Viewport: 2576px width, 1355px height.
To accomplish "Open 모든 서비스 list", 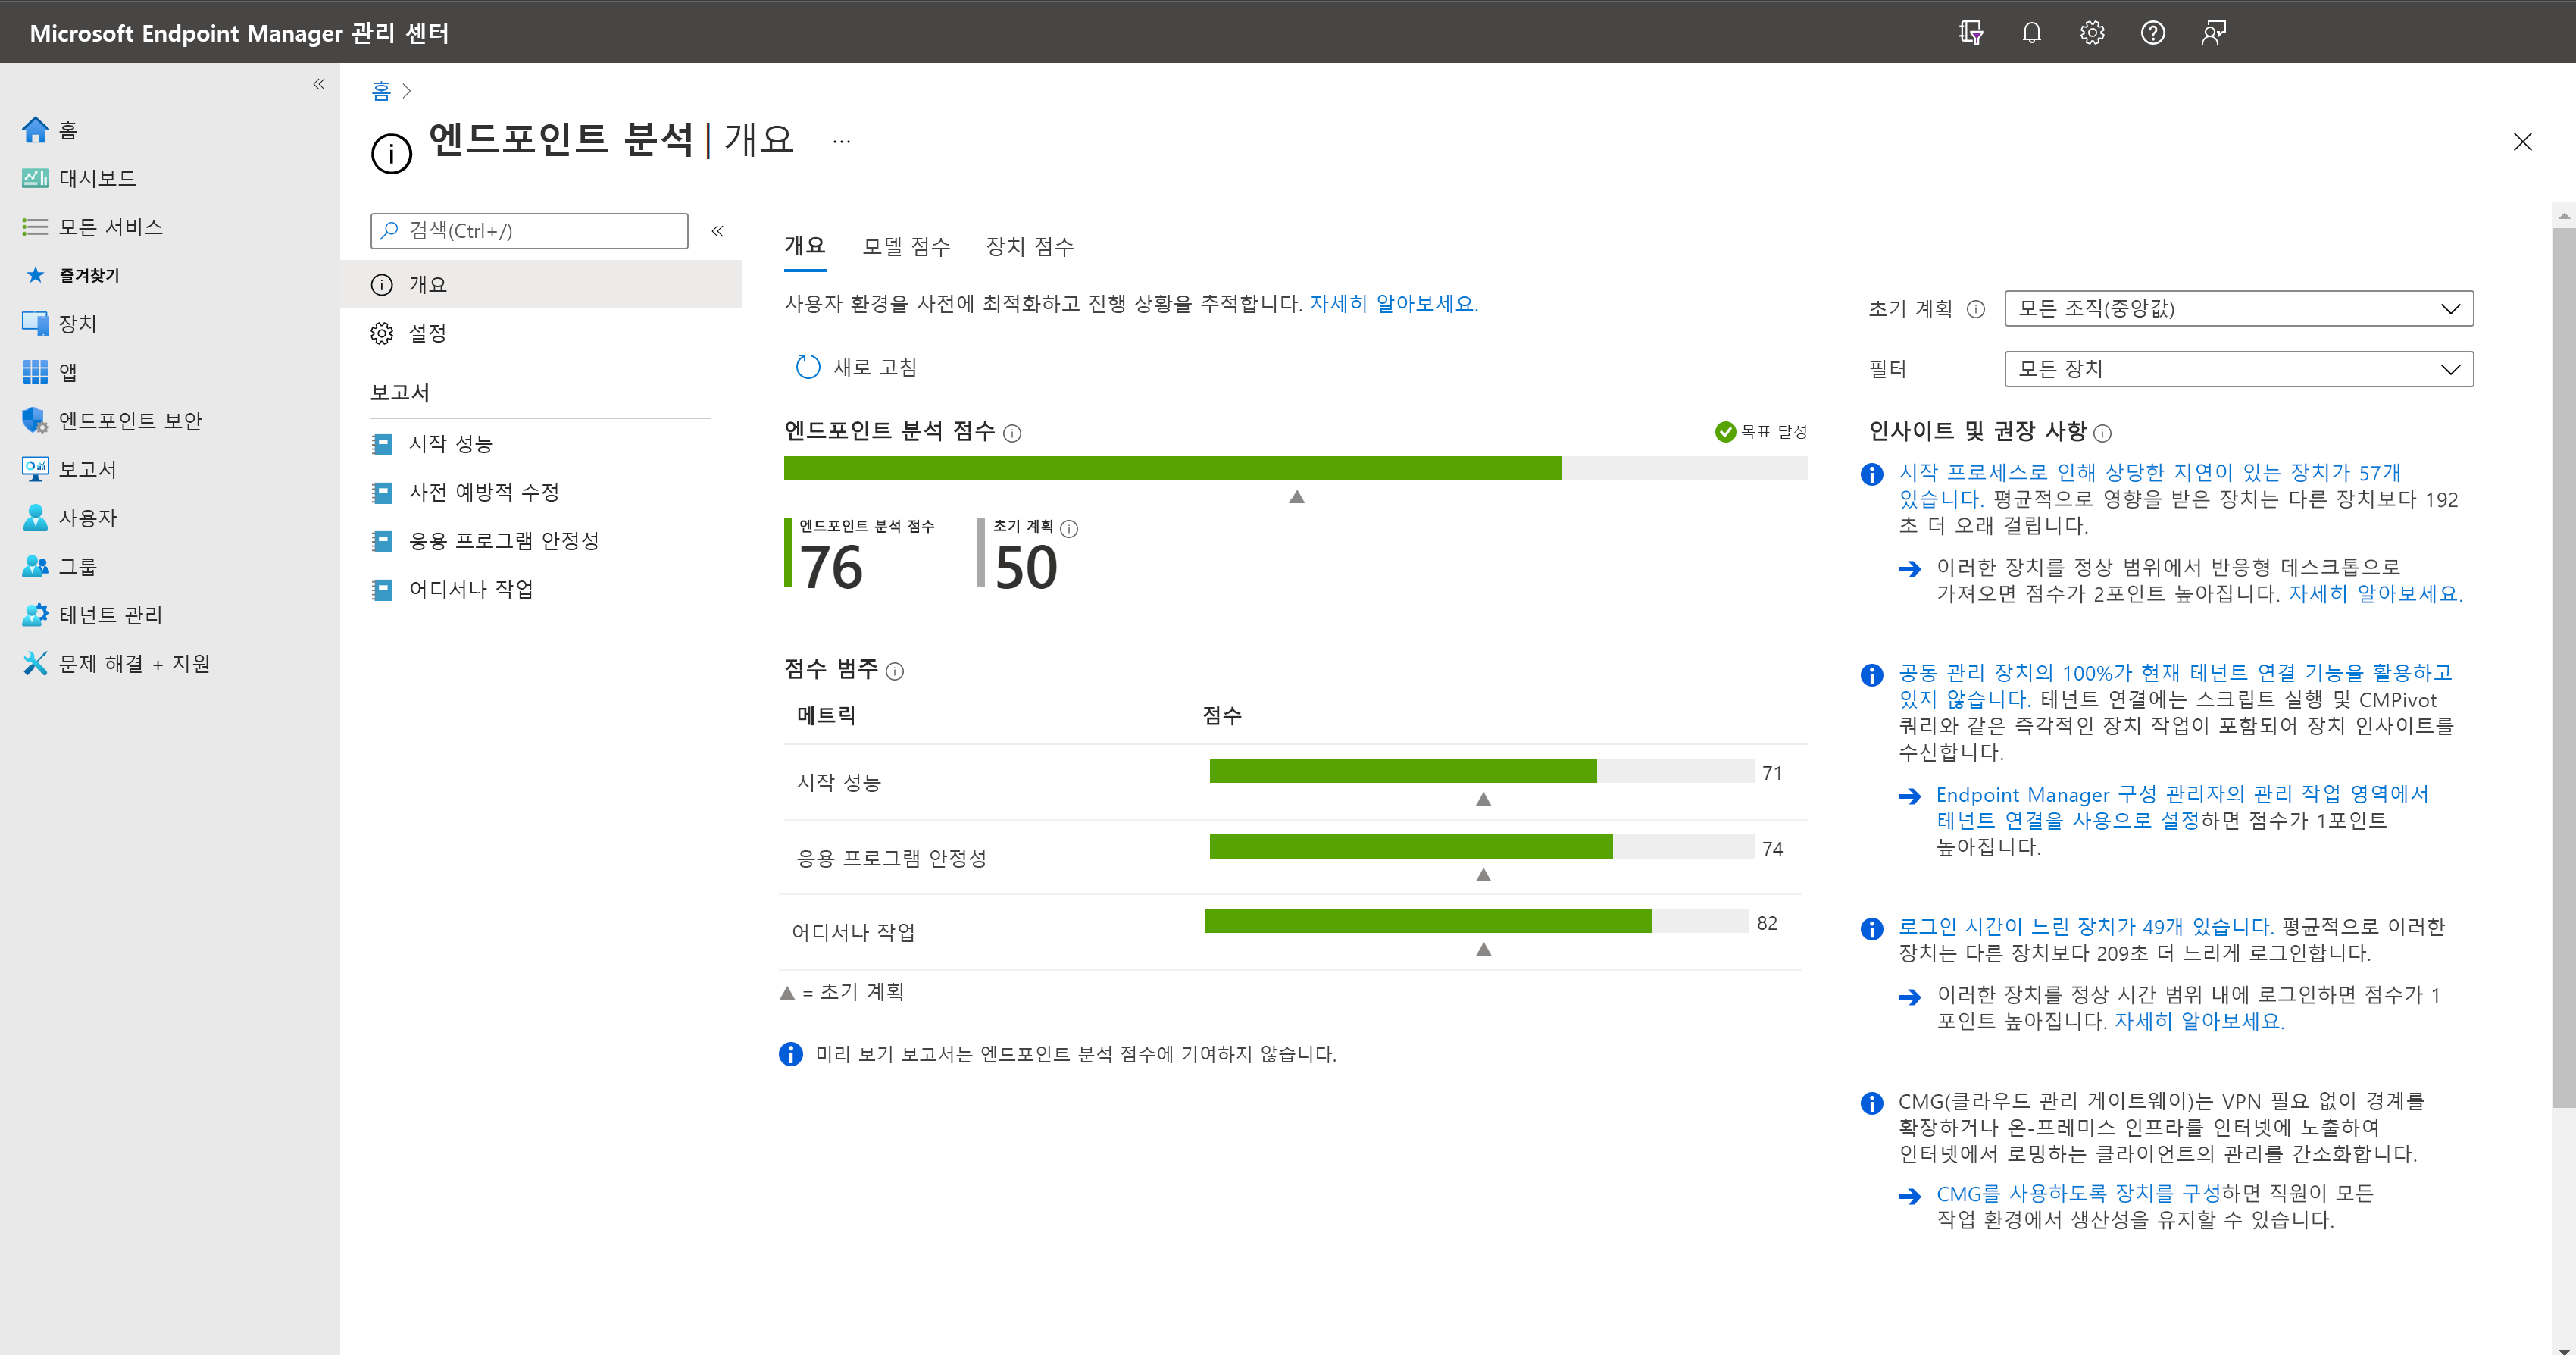I will [92, 227].
